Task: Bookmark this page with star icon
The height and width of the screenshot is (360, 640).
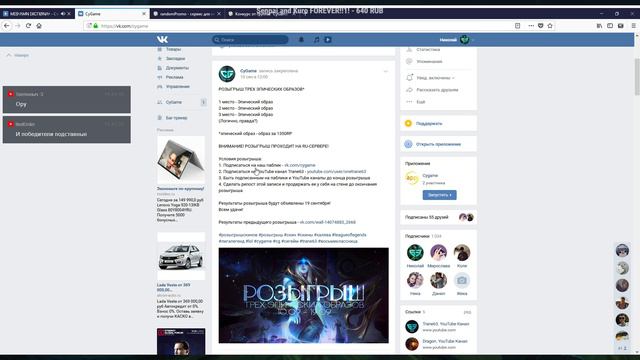Action: click(550, 26)
